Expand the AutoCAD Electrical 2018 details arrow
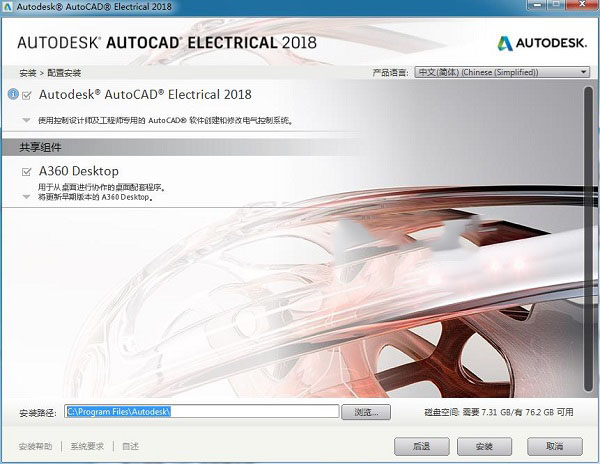The image size is (600, 464). [x=27, y=120]
